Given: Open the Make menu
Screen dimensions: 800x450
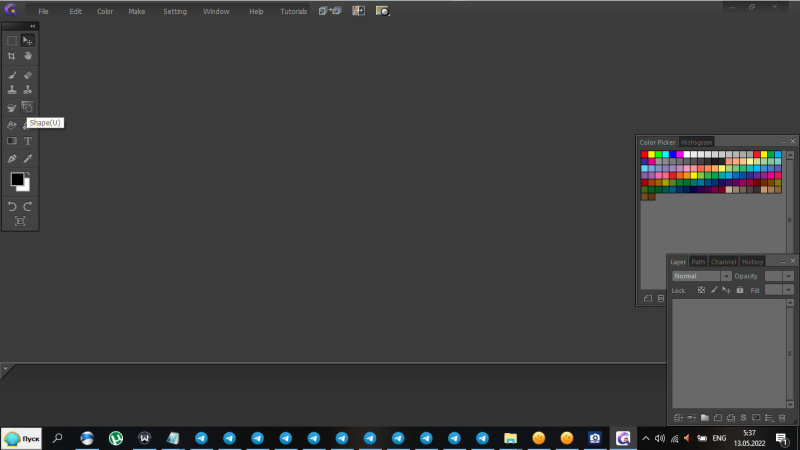Looking at the screenshot, I should tap(137, 11).
